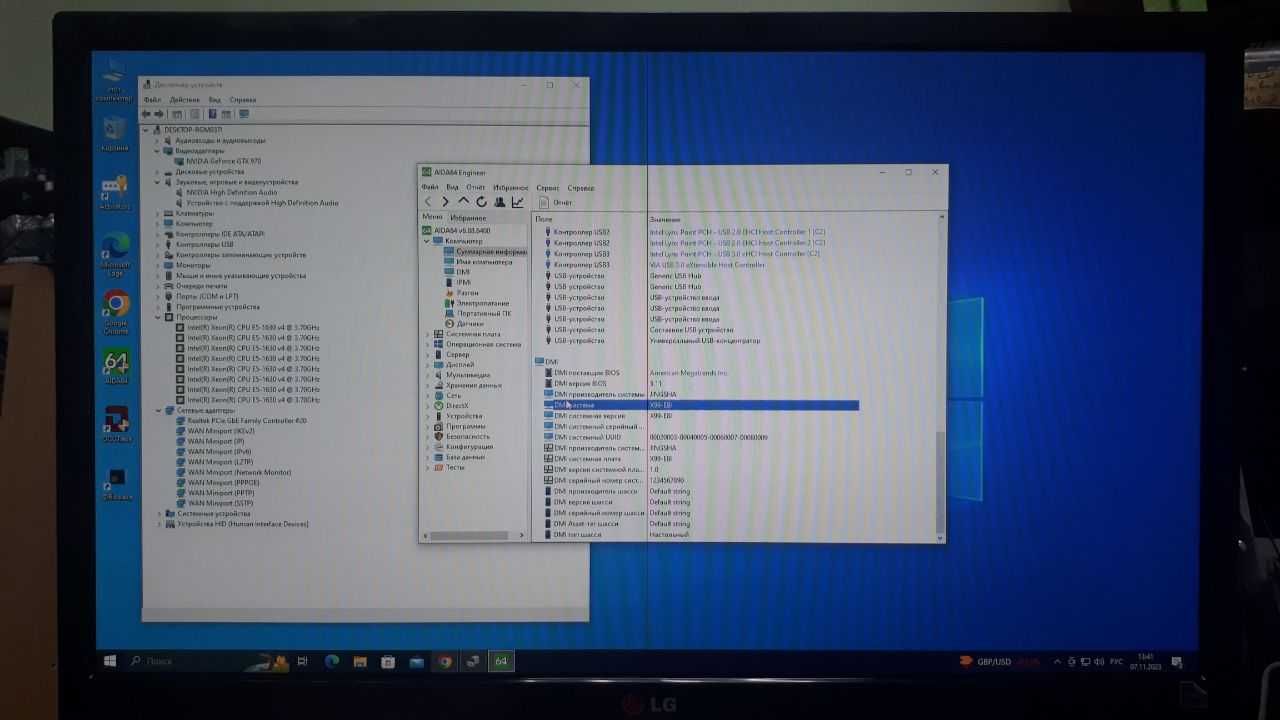Click the Отчёт report button

(x=556, y=202)
